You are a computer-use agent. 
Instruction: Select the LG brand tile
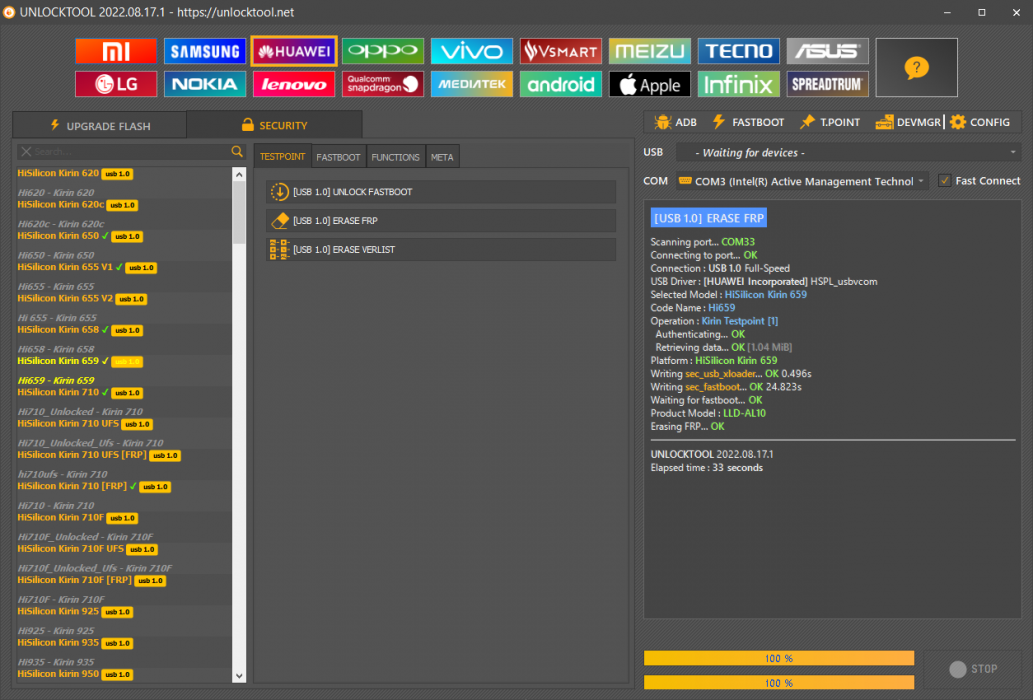116,84
